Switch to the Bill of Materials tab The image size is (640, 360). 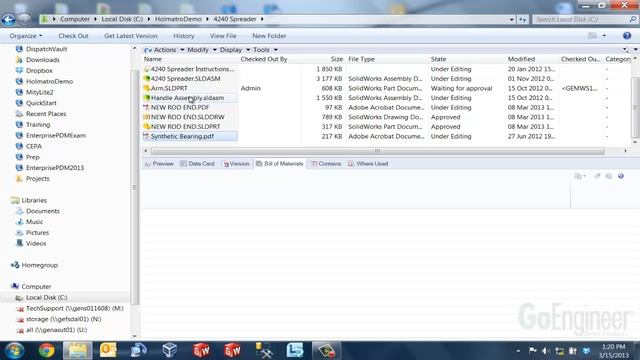tap(280, 164)
